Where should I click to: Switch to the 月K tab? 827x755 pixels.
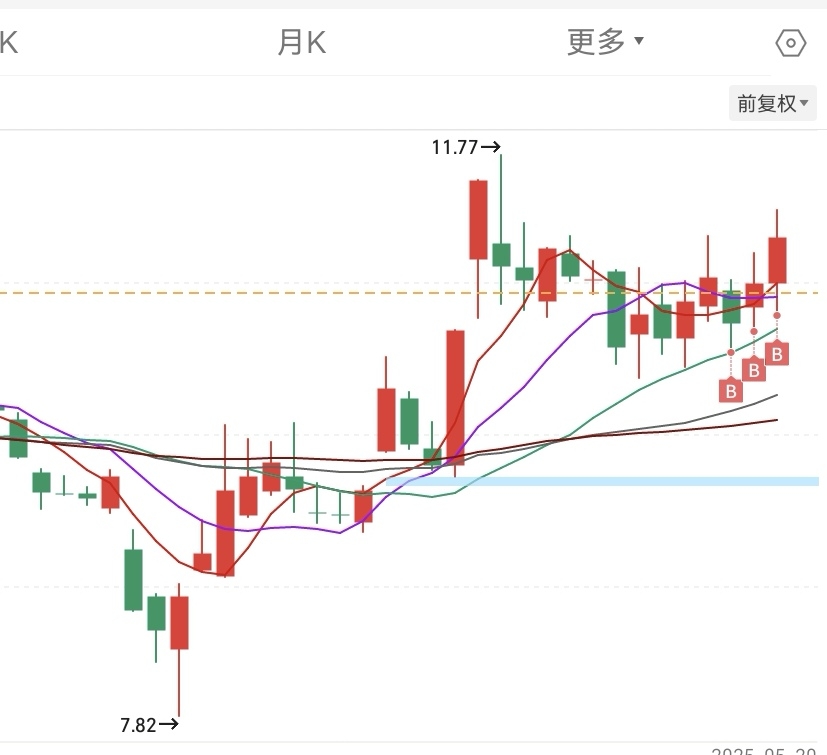tap(302, 42)
